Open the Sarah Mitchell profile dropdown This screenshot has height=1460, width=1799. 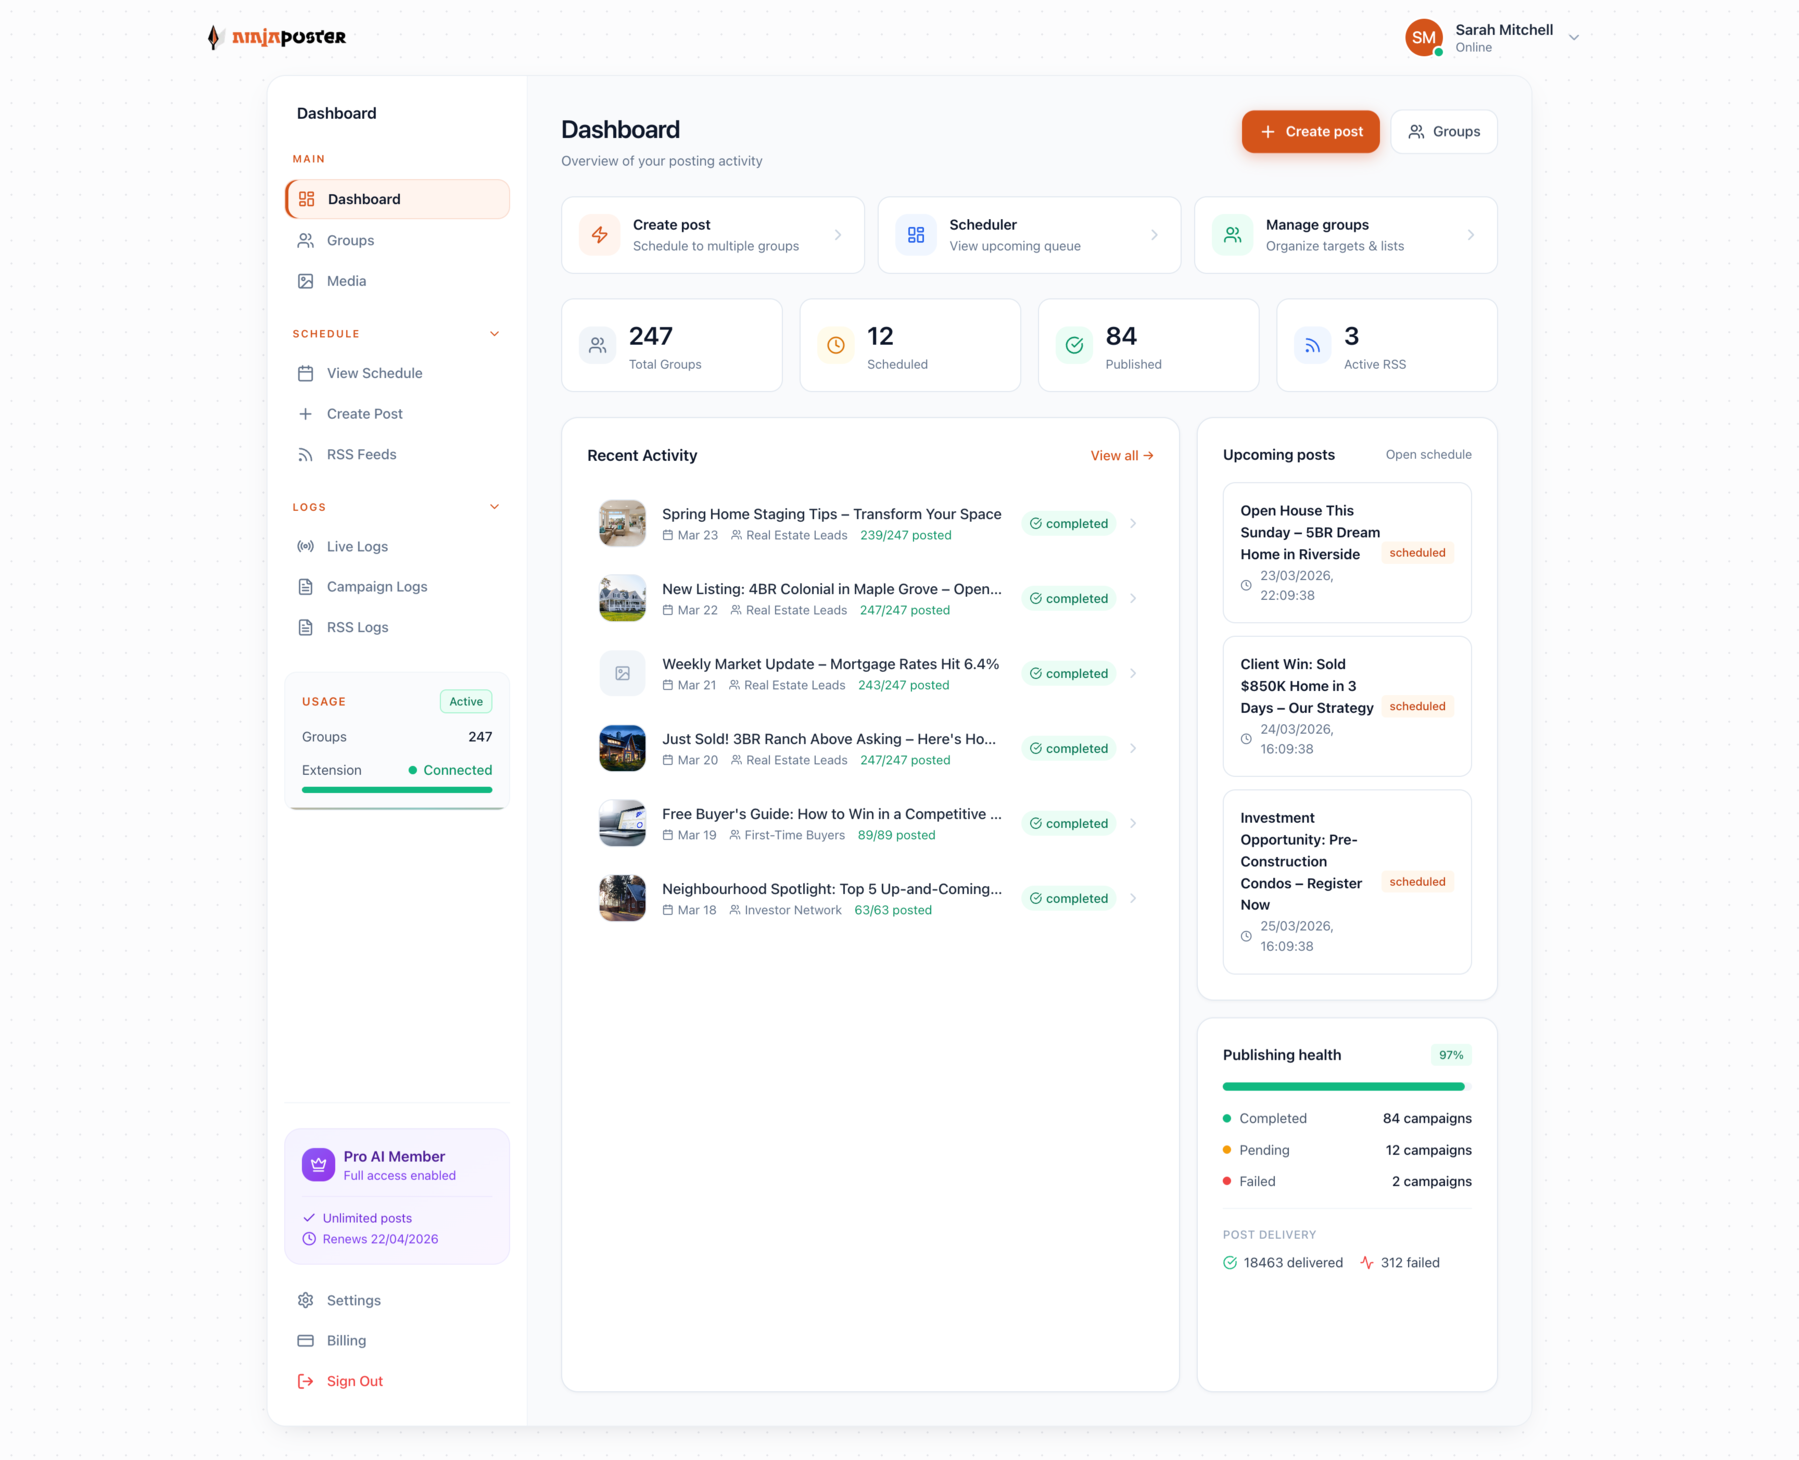[x=1574, y=37]
